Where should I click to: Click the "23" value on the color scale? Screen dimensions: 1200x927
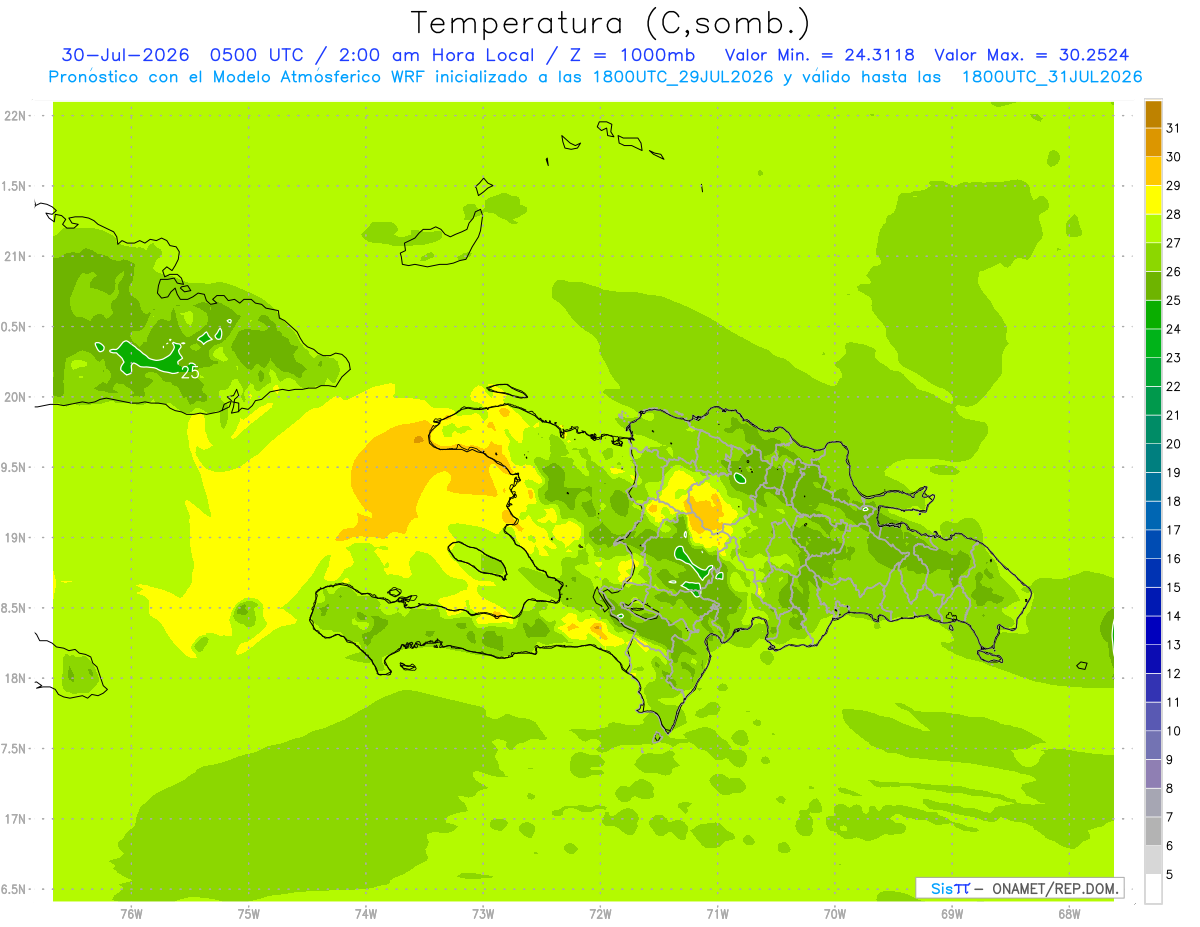[x=1174, y=358]
